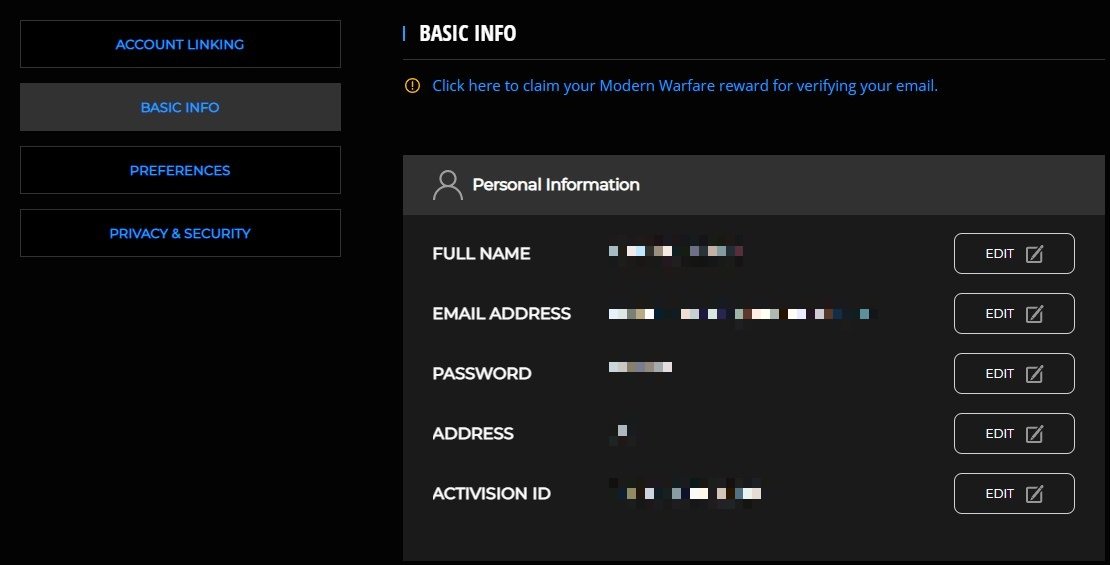Go to the Preferences section
Image resolution: width=1110 pixels, height=565 pixels.
point(180,170)
